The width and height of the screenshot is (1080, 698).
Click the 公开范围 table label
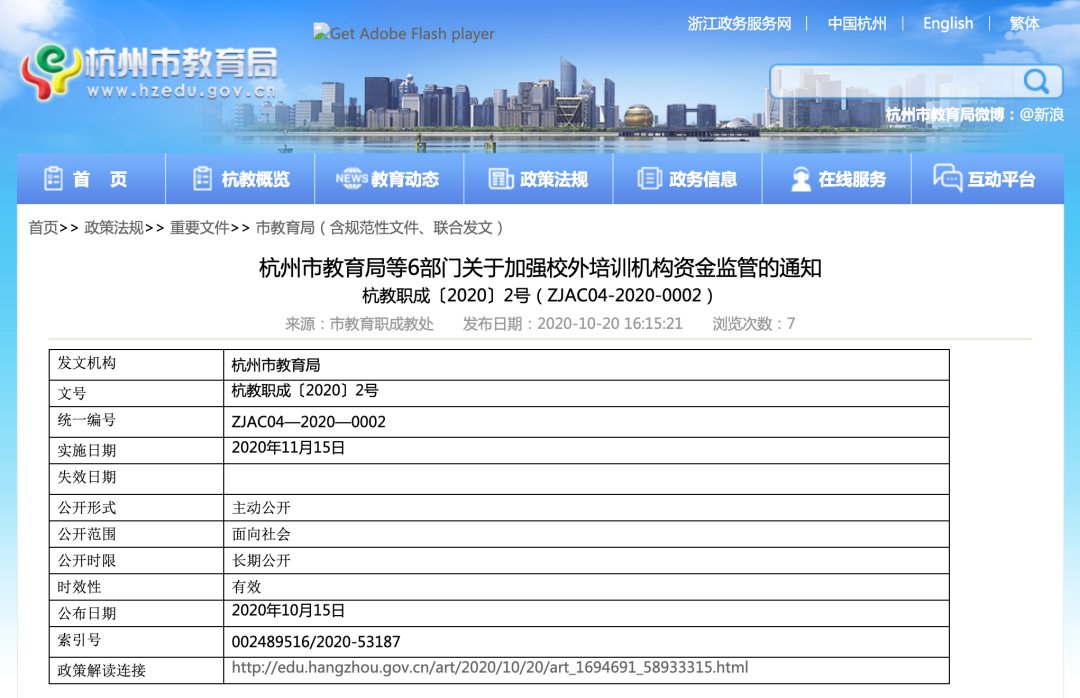tap(87, 534)
